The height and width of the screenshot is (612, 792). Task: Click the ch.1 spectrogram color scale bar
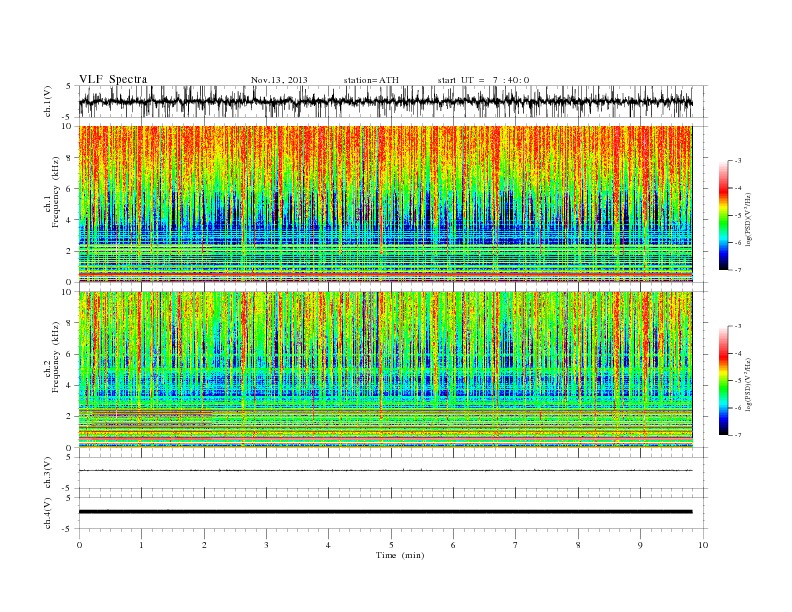coord(724,215)
